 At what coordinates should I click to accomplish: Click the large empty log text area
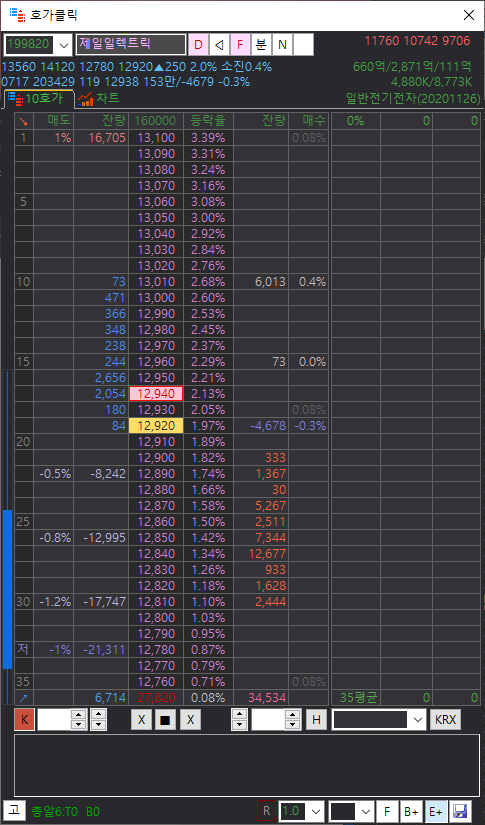pos(247,766)
